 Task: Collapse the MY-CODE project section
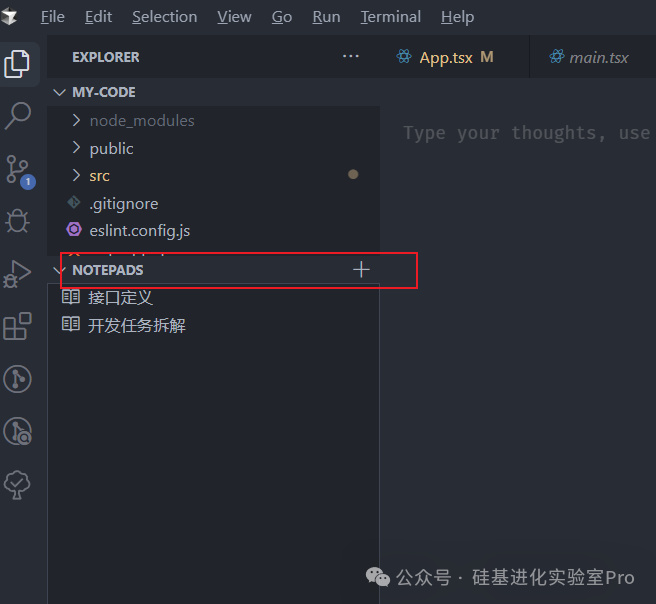[x=103, y=92]
